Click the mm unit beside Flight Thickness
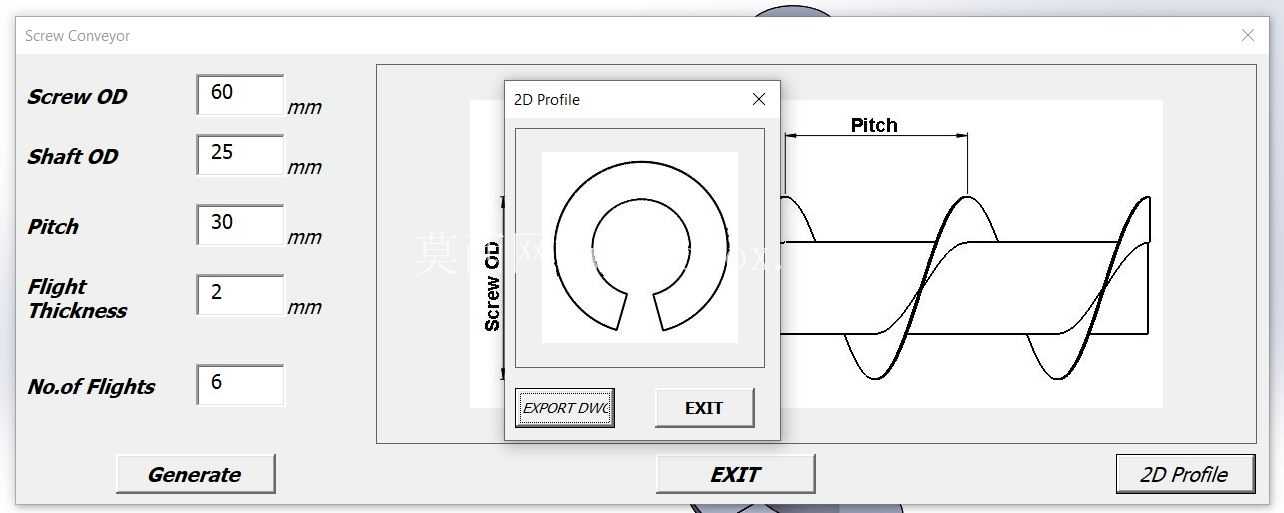 click(305, 308)
